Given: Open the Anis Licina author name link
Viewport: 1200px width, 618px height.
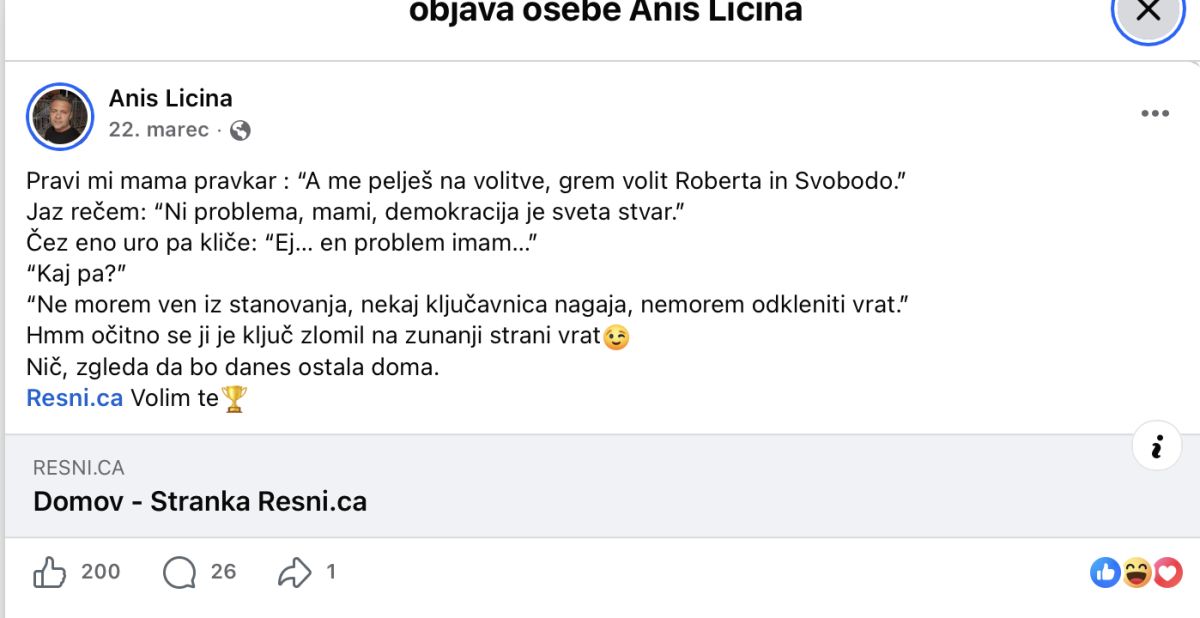Looking at the screenshot, I should pos(170,98).
